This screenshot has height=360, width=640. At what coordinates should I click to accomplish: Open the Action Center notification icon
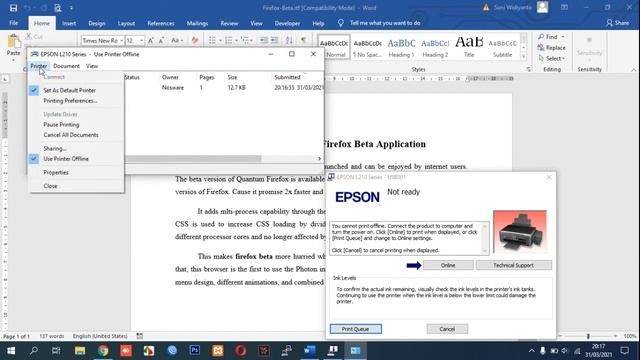pyautogui.click(x=624, y=350)
